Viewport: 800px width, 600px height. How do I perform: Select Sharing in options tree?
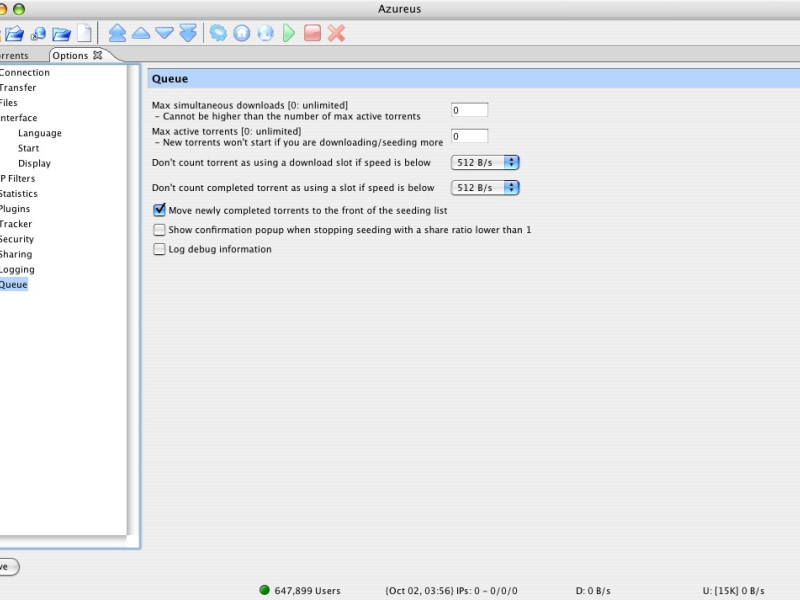[16, 254]
